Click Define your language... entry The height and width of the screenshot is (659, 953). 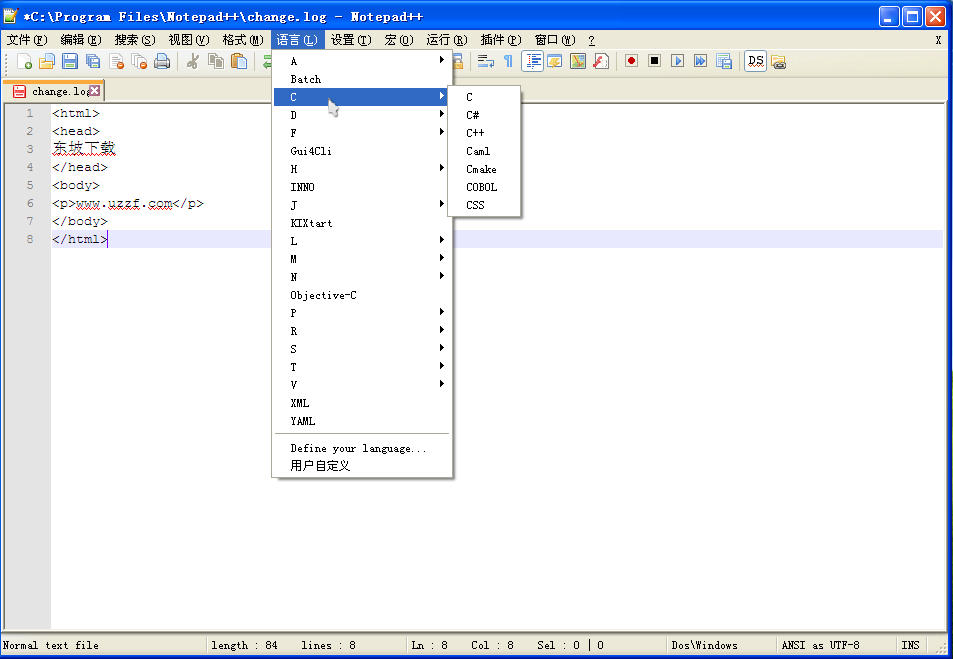tap(358, 448)
